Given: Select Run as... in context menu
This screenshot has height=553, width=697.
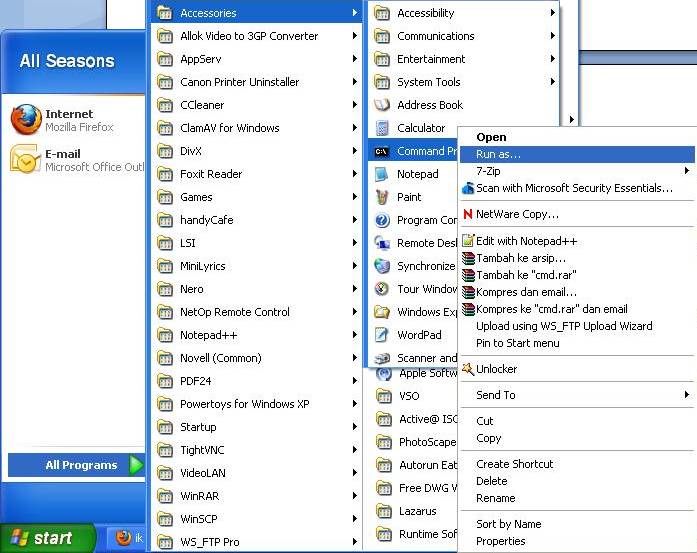Looking at the screenshot, I should [577, 154].
